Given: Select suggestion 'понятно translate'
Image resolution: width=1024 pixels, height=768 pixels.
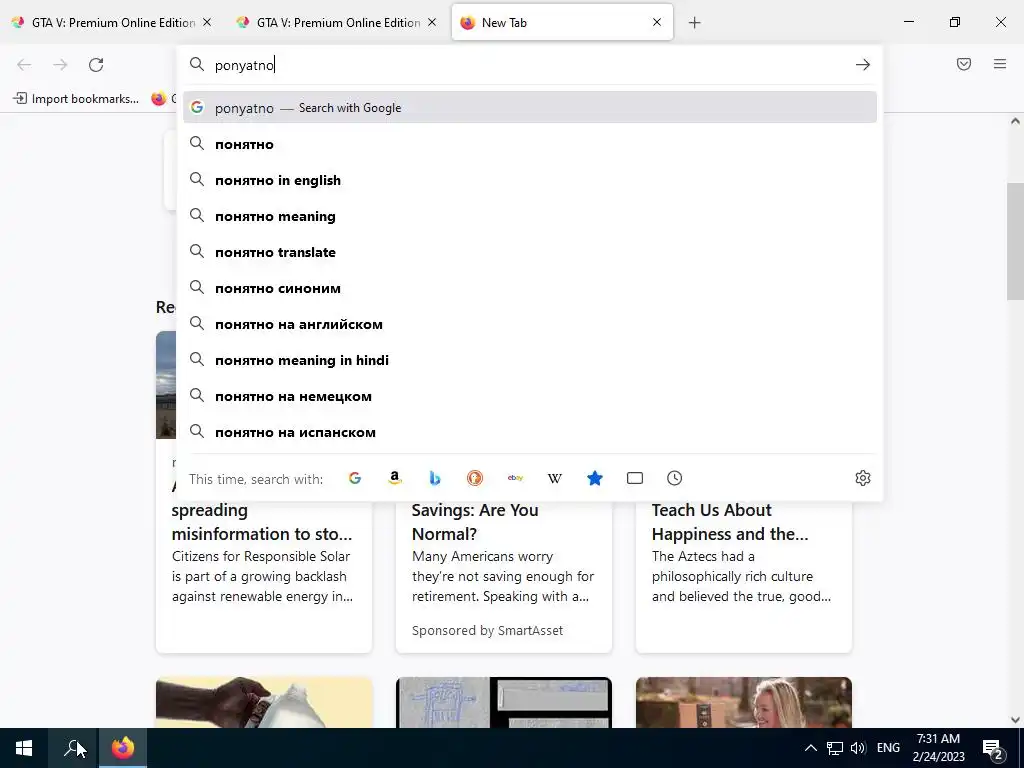Looking at the screenshot, I should tap(530, 252).
